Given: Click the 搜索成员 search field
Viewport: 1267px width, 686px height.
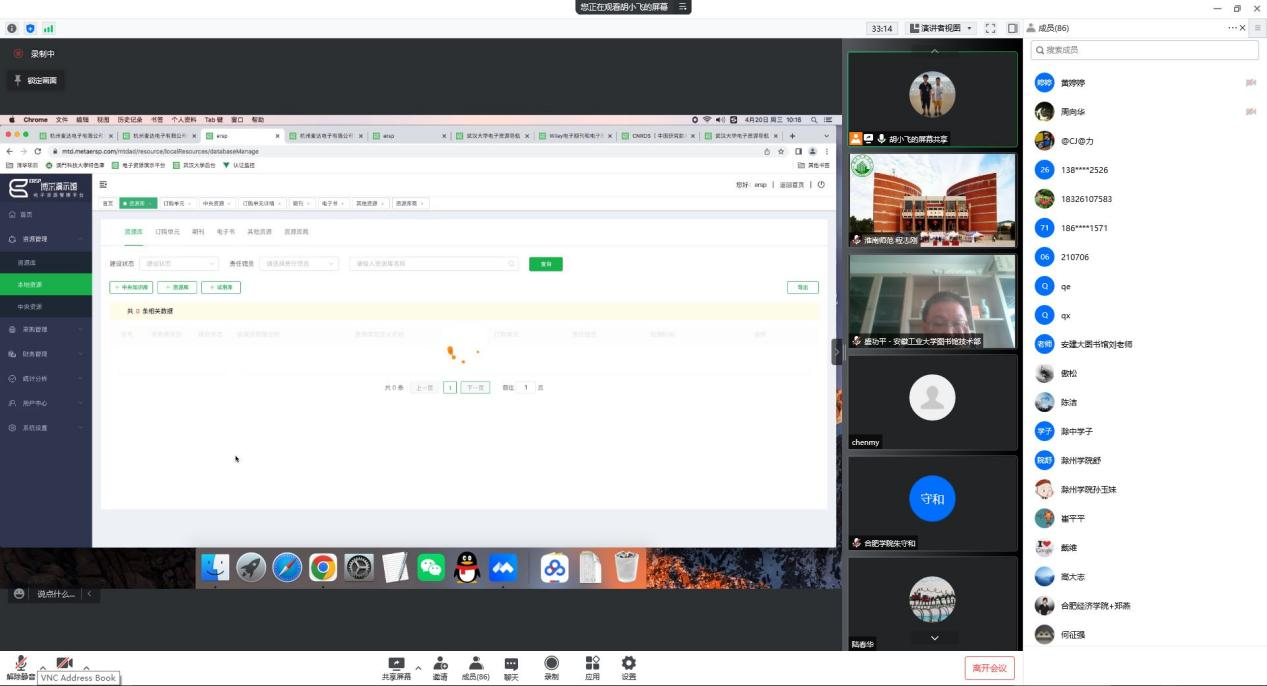Looking at the screenshot, I should (1144, 50).
